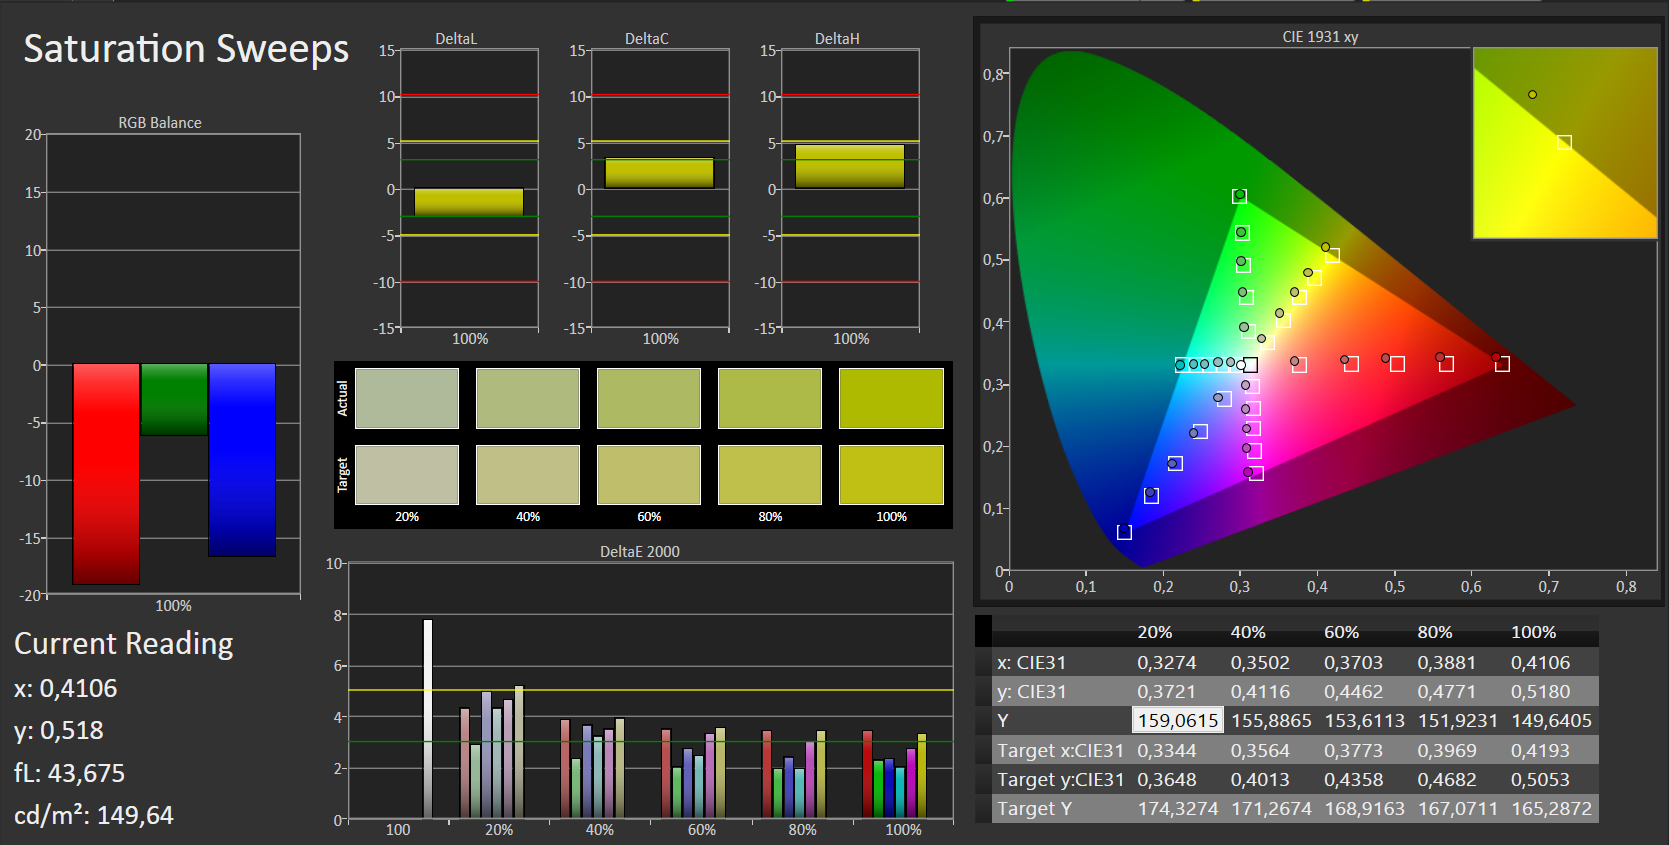
Task: Click the Actual 60% color swatch
Action: click(x=649, y=398)
